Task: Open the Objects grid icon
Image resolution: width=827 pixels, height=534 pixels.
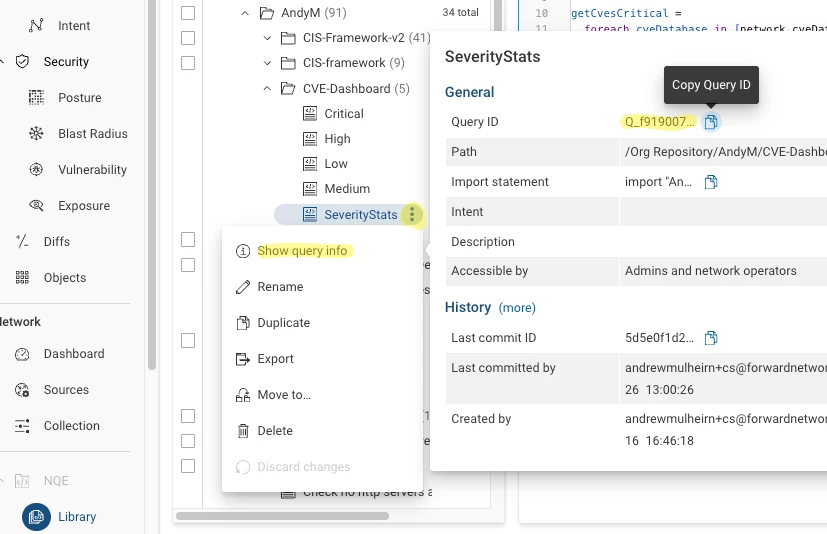Action: [x=22, y=278]
